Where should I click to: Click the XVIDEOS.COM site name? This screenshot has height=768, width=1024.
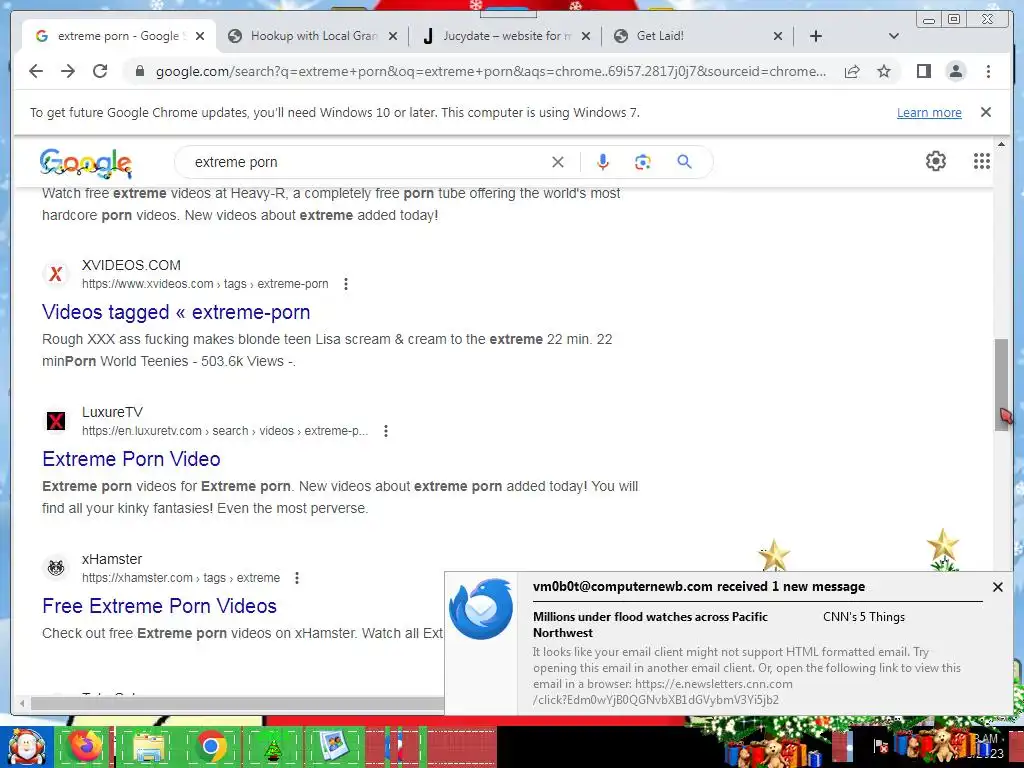(x=131, y=265)
